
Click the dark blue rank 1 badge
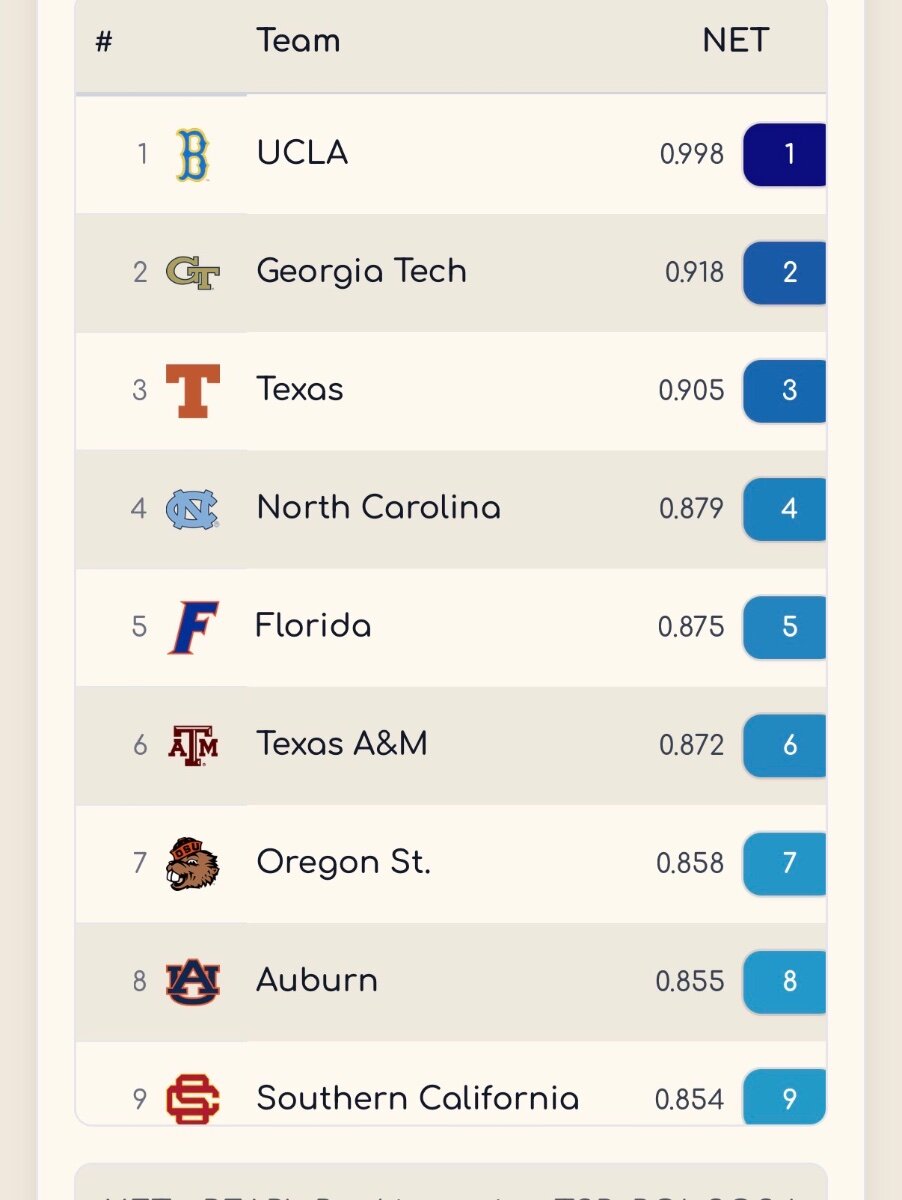[x=788, y=154]
